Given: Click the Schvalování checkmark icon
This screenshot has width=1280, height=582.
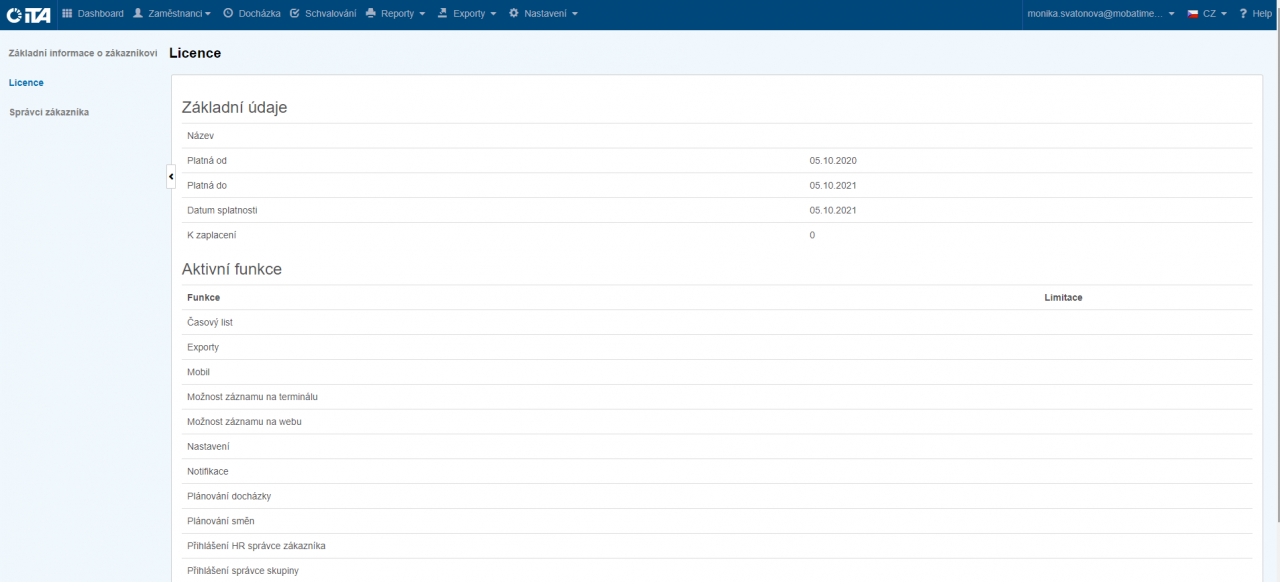Looking at the screenshot, I should [295, 14].
